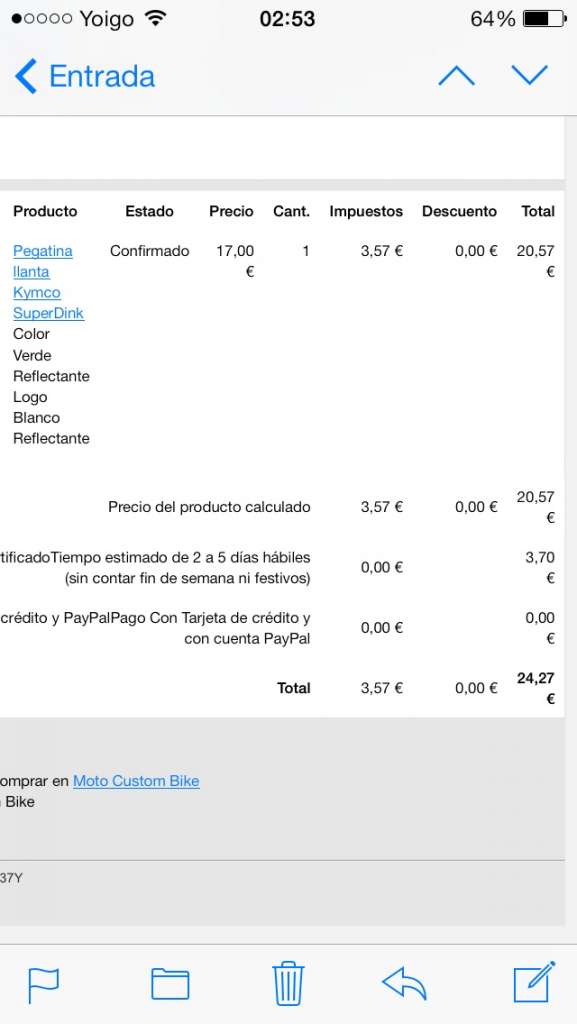577x1024 pixels.
Task: Go to next message with down arrow
Action: coord(529,75)
